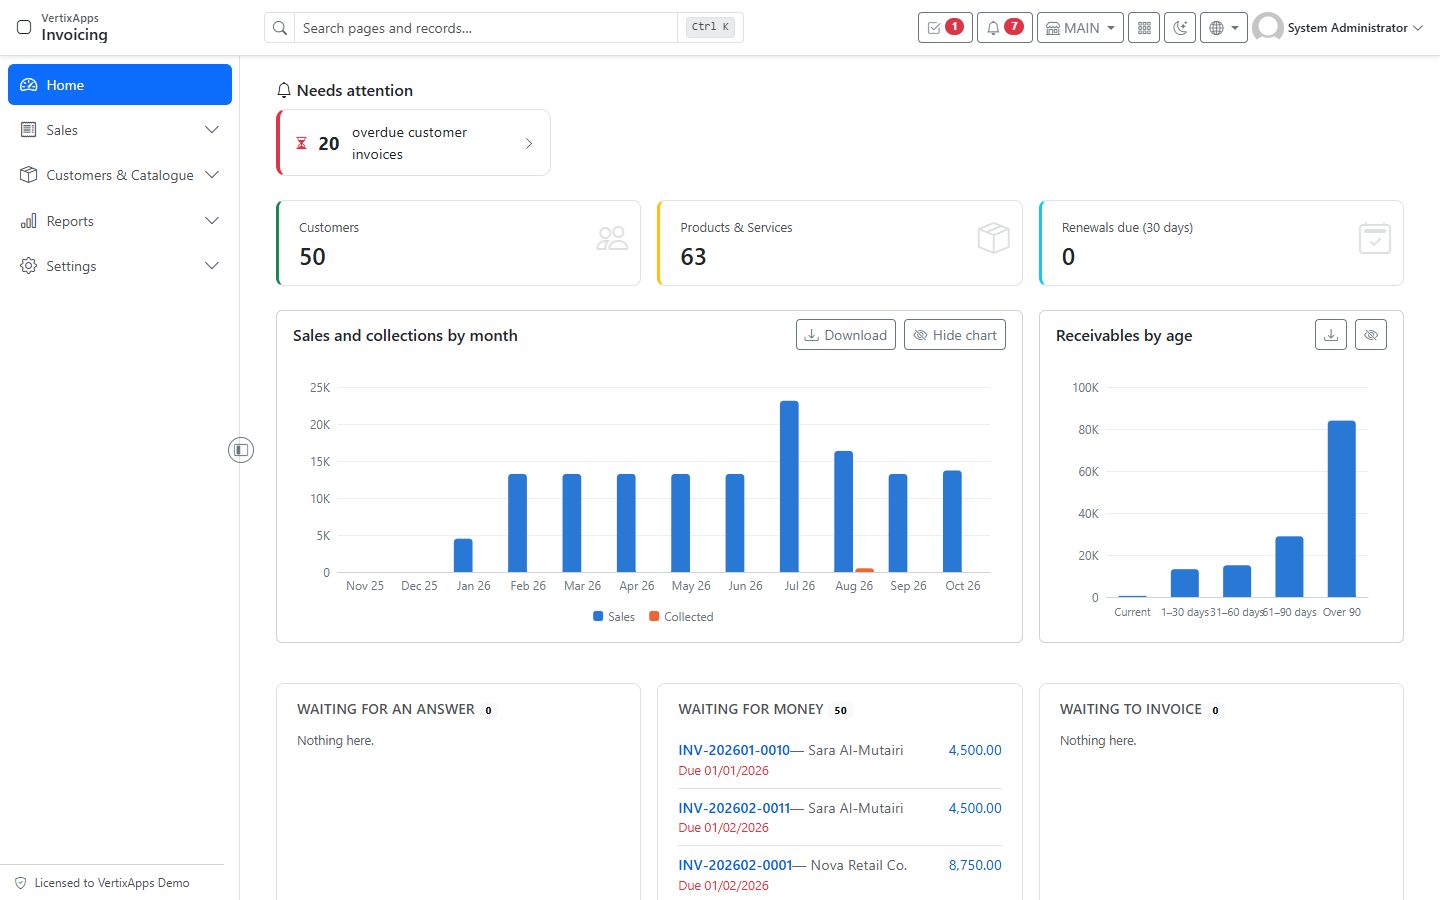Open the MAIN branch dropdown

1080,28
